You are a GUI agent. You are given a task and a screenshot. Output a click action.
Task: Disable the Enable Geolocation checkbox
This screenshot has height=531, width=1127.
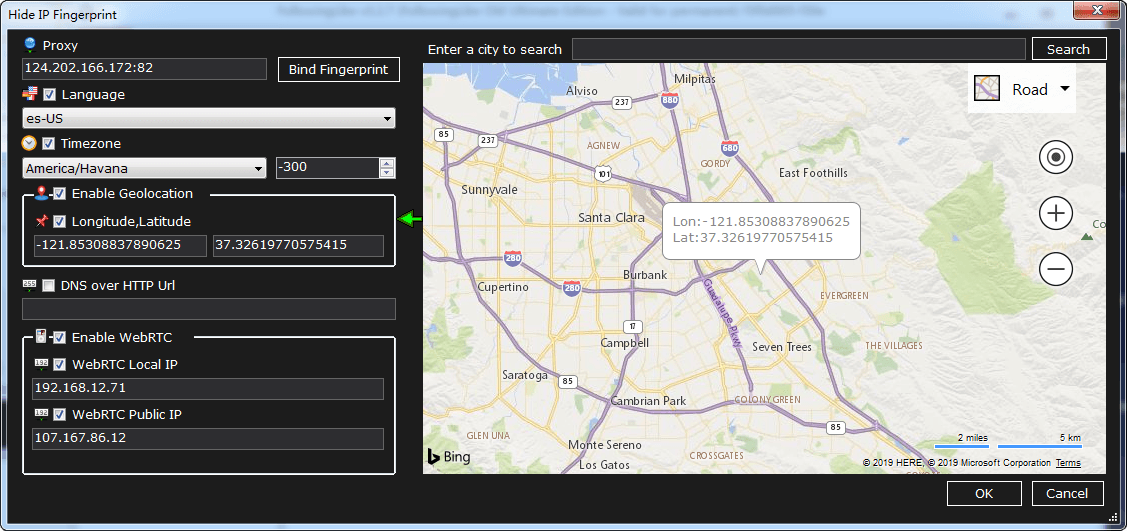(x=60, y=194)
